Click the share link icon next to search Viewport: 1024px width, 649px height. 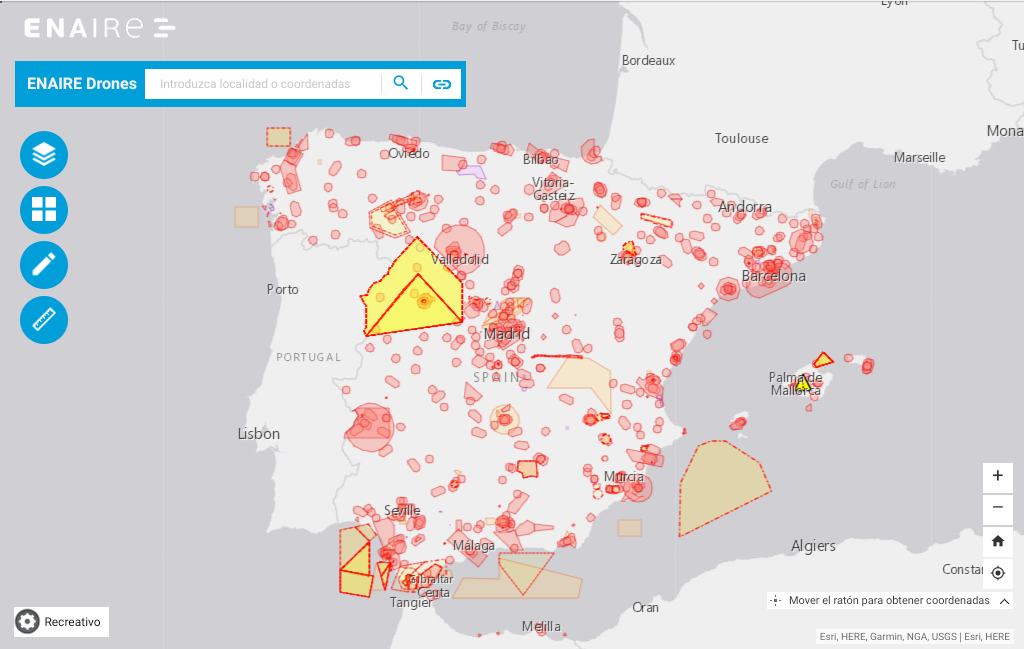[441, 84]
